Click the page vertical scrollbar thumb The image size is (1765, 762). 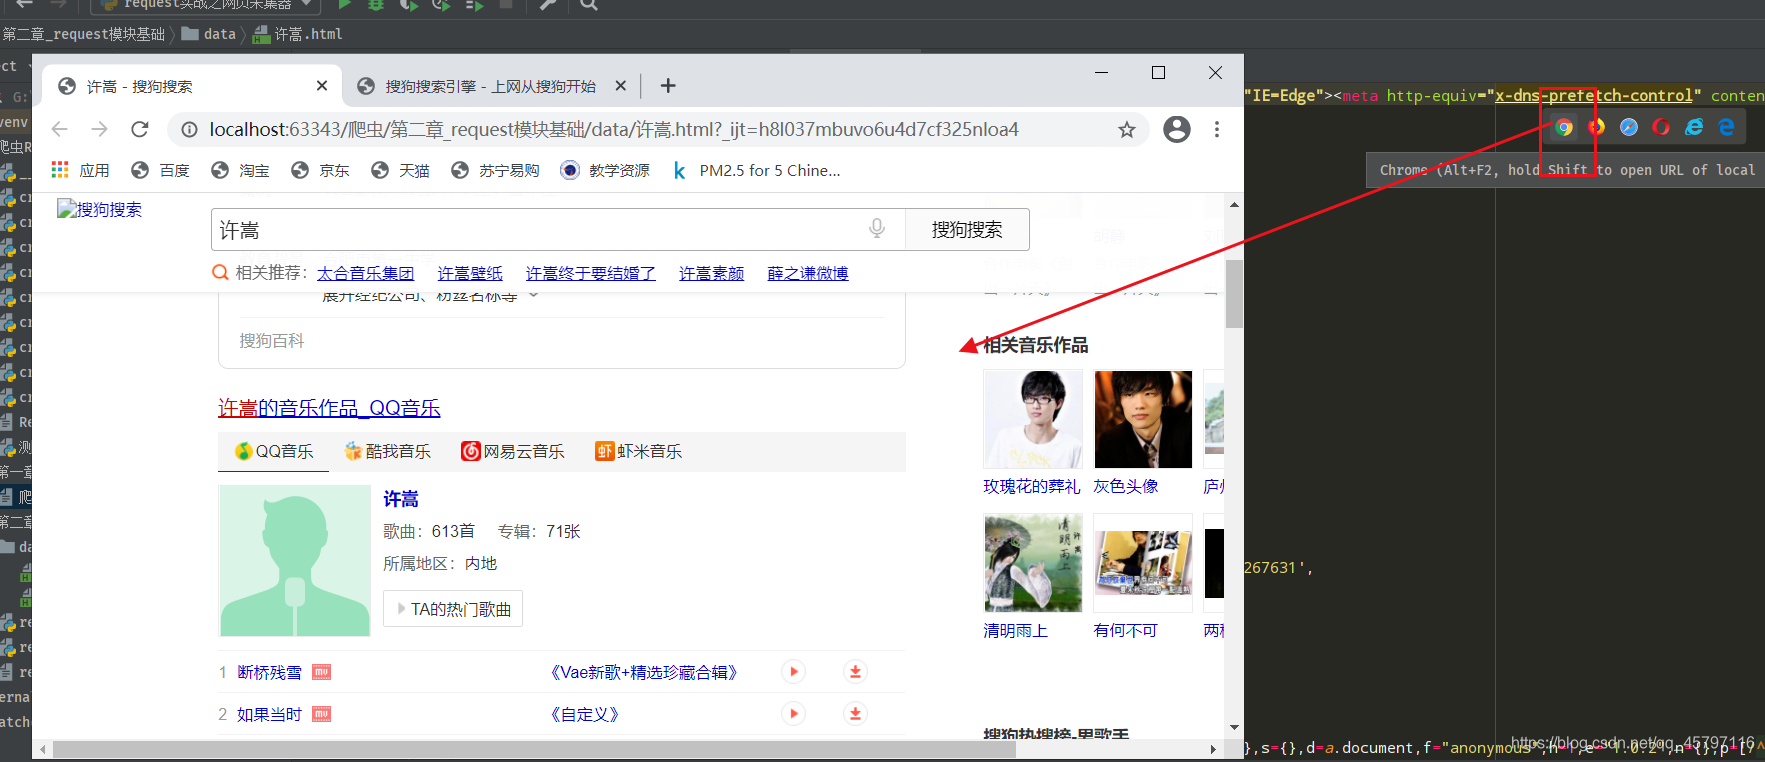click(x=1234, y=294)
